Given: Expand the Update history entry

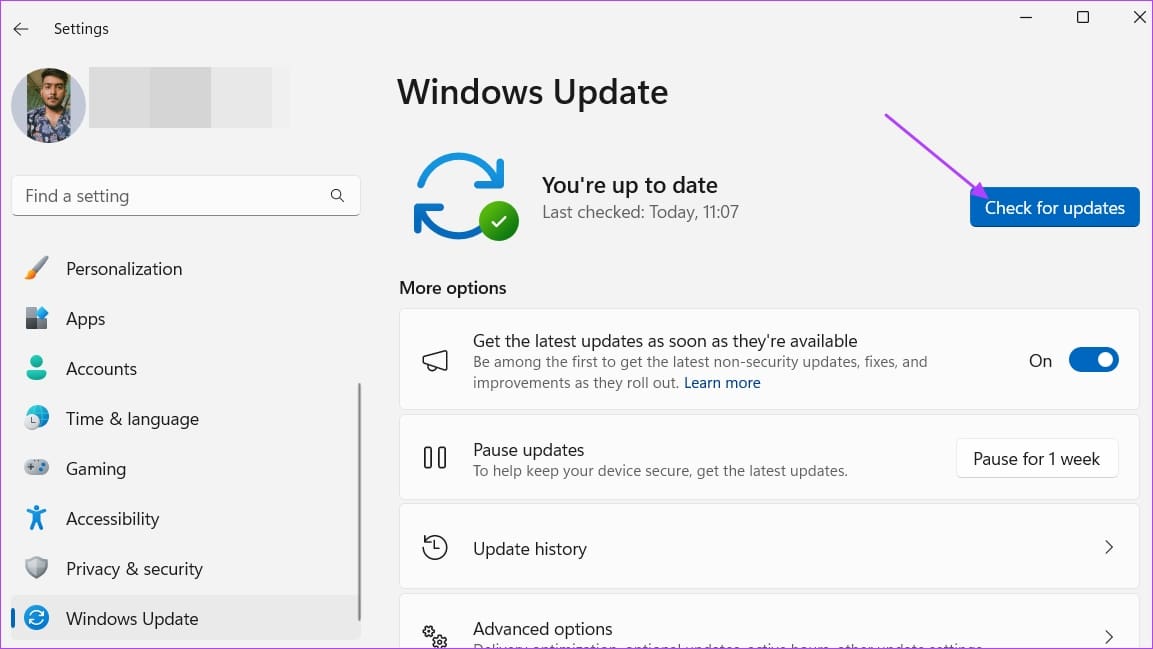Looking at the screenshot, I should (1108, 547).
